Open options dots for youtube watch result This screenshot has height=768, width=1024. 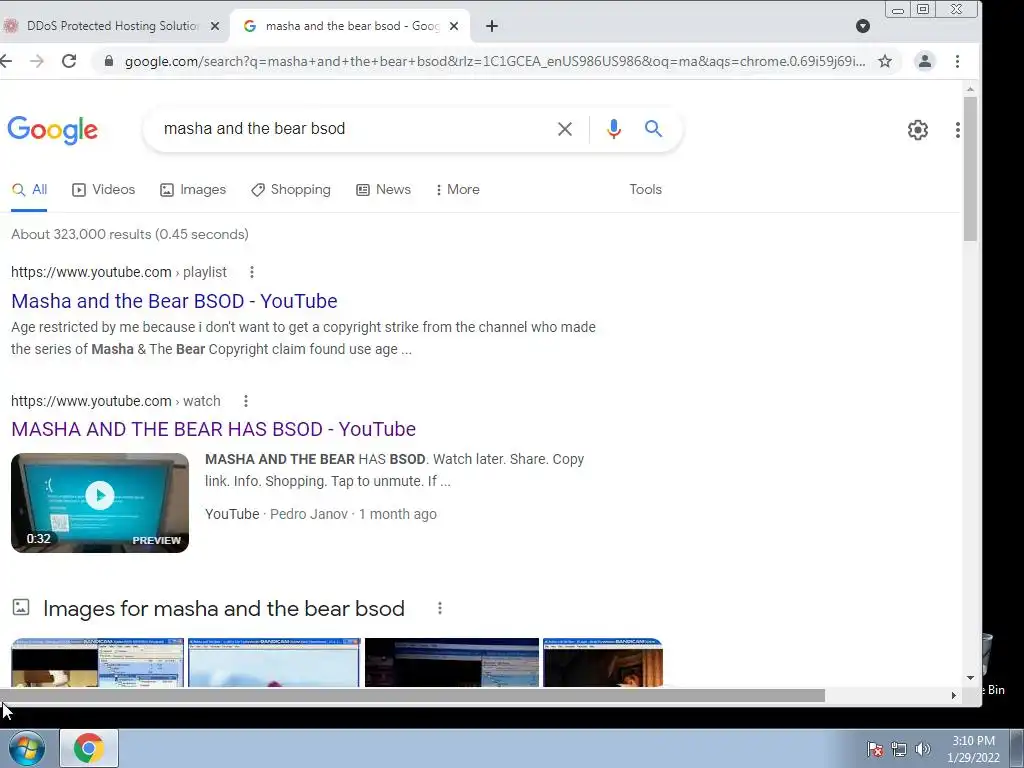coord(246,401)
